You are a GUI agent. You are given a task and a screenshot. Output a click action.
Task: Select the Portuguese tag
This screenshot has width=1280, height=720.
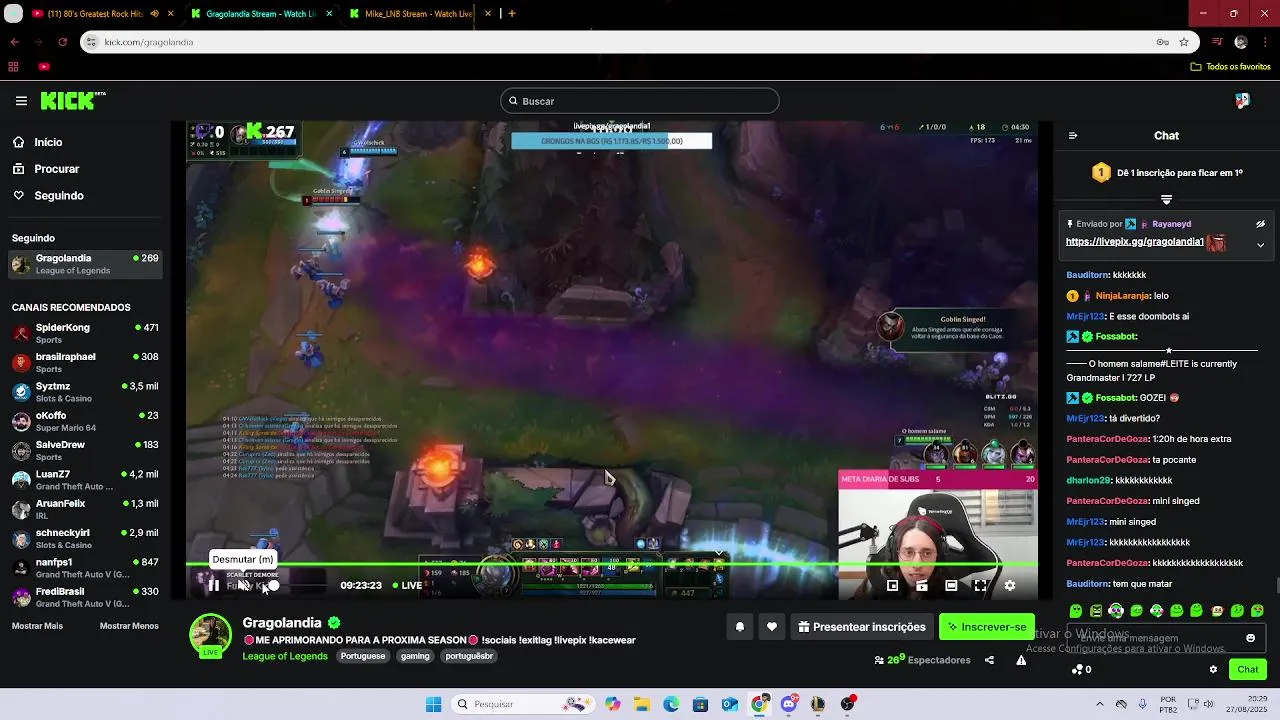tap(362, 656)
